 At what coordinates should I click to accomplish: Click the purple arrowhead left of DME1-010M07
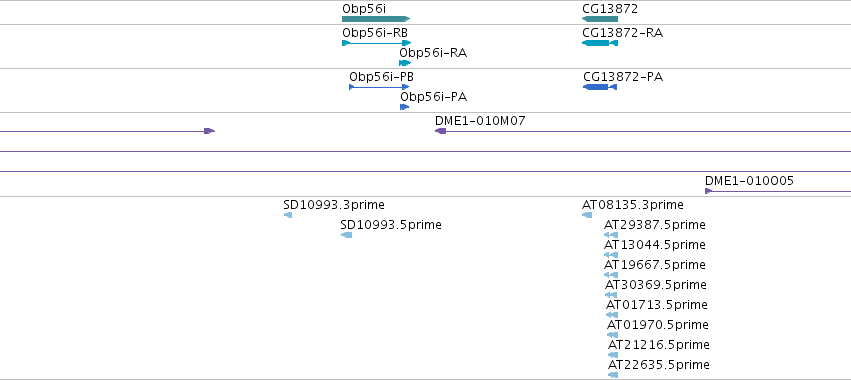pos(209,131)
